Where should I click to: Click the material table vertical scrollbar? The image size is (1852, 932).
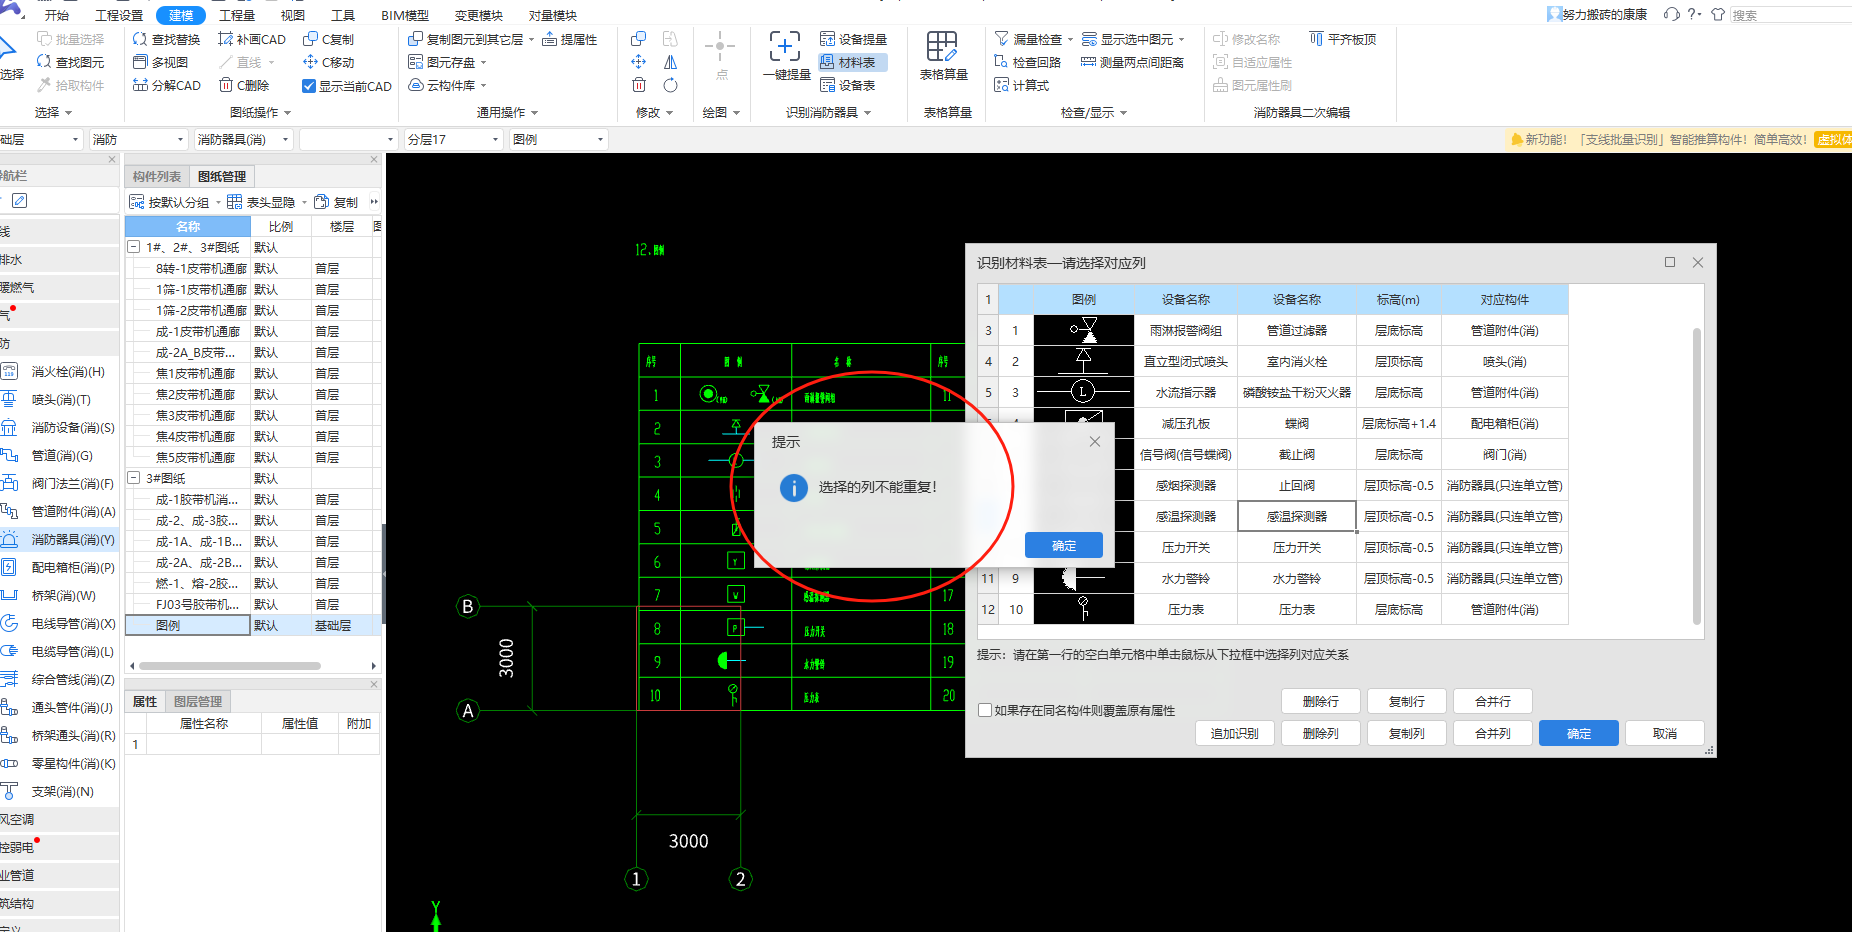coord(1697,476)
